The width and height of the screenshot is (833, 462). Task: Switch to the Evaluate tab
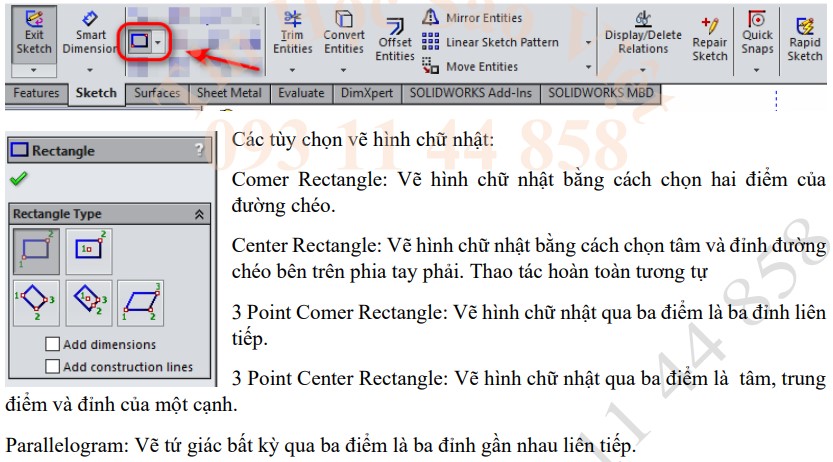pyautogui.click(x=301, y=93)
